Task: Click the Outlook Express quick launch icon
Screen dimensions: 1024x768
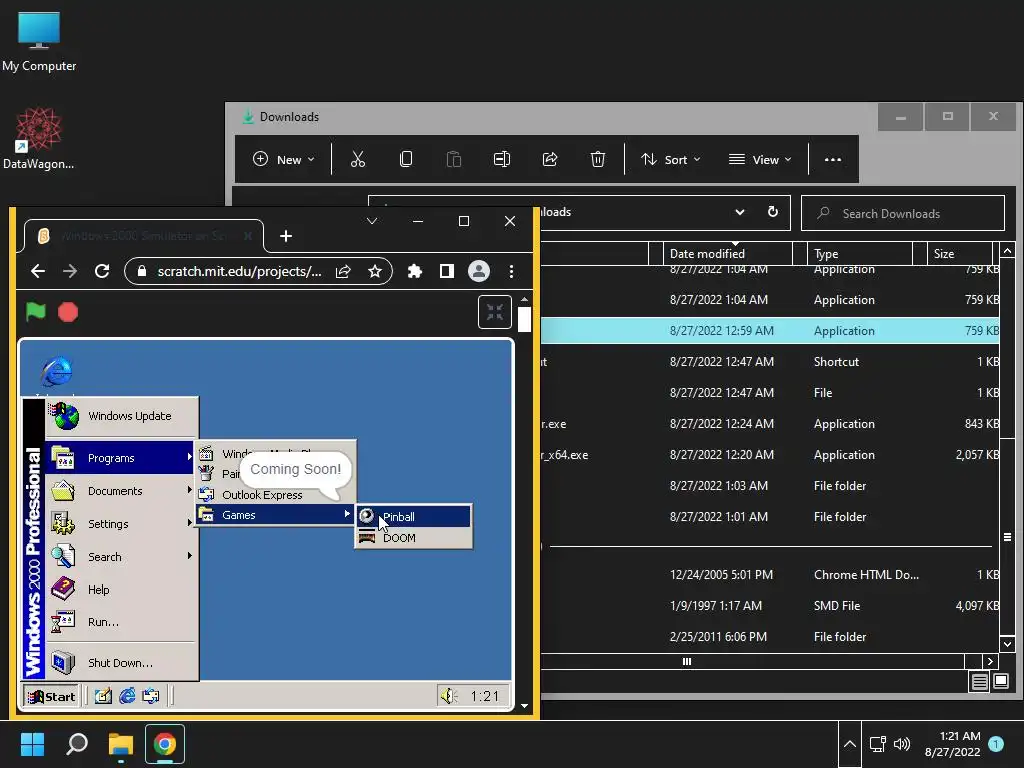Action: [151, 696]
